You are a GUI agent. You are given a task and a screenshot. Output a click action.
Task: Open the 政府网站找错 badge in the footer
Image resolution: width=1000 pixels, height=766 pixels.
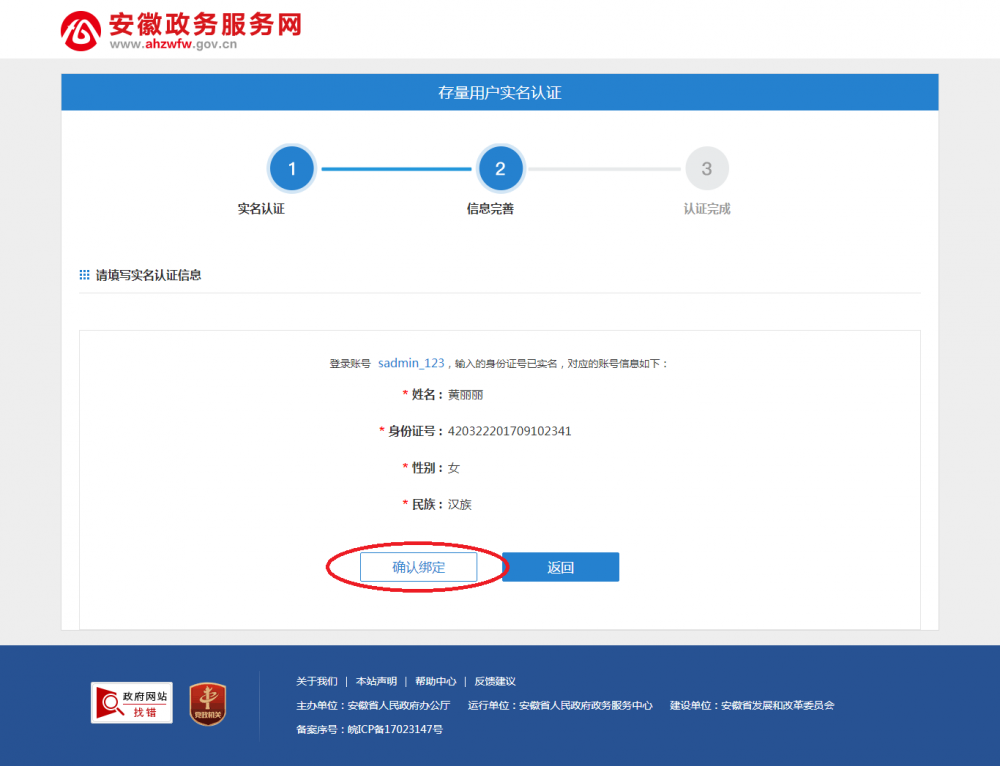pyautogui.click(x=132, y=703)
